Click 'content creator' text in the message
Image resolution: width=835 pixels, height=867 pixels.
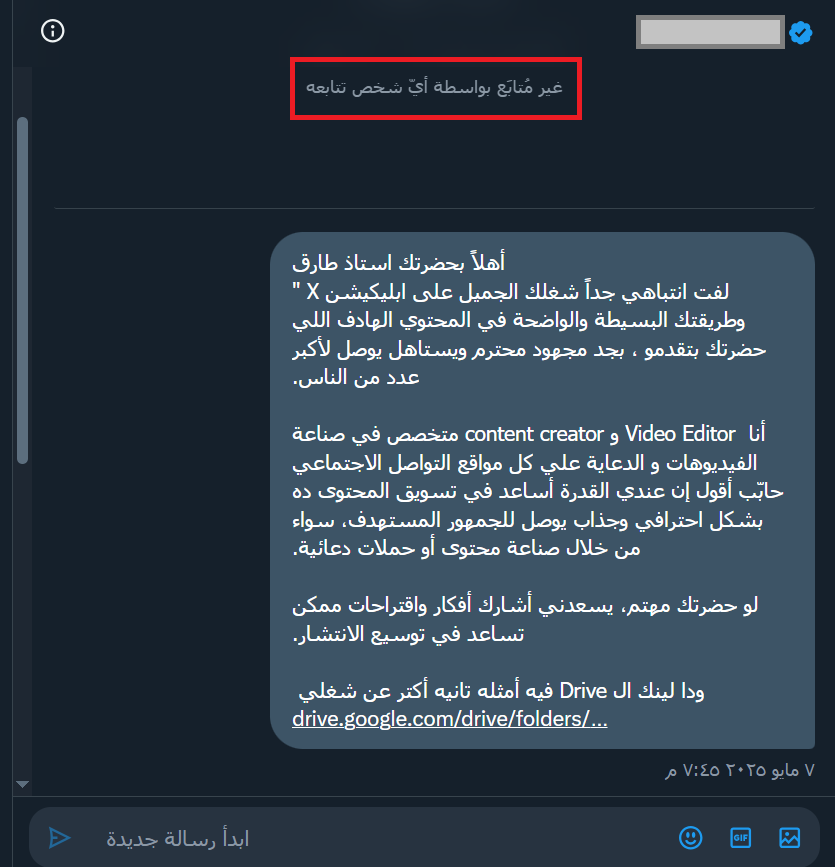click(x=534, y=434)
